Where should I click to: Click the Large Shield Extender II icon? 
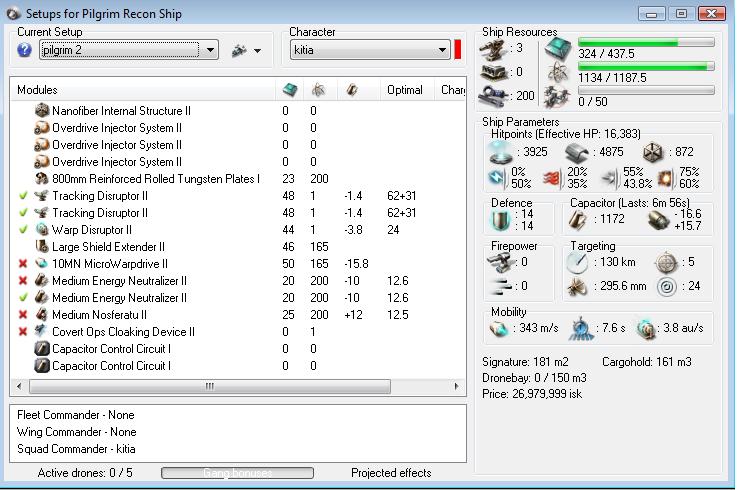[42, 246]
